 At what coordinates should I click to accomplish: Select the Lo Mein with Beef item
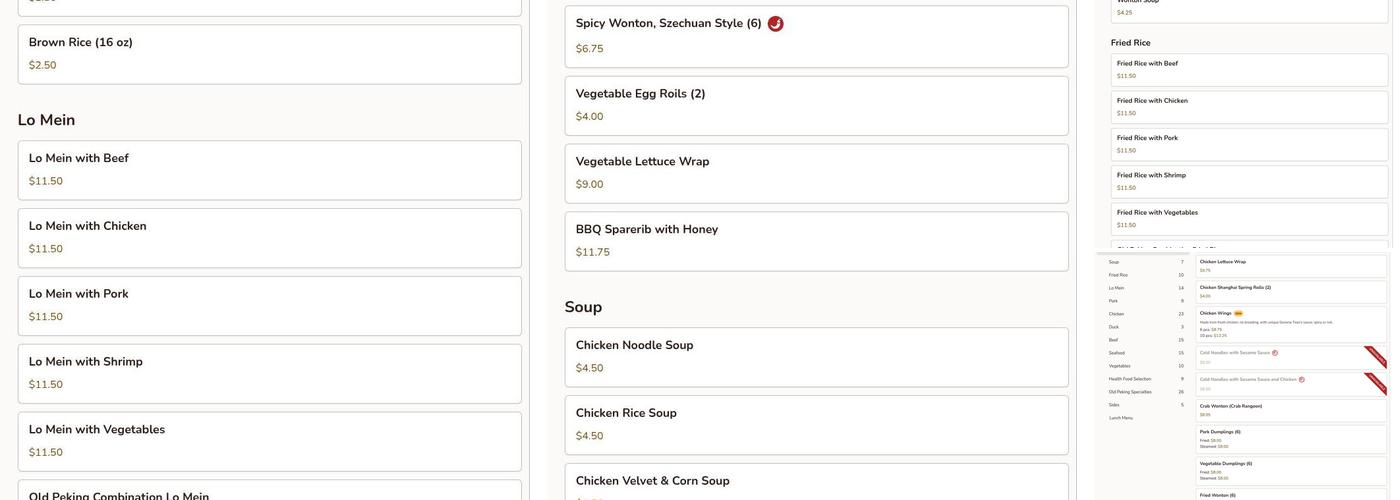[x=269, y=170]
